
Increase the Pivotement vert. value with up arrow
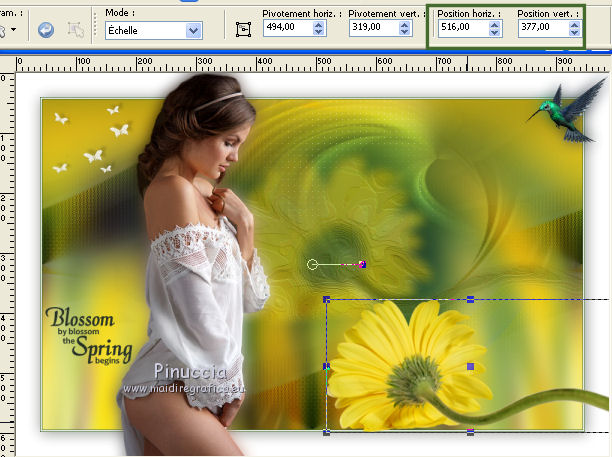pyautogui.click(x=405, y=24)
